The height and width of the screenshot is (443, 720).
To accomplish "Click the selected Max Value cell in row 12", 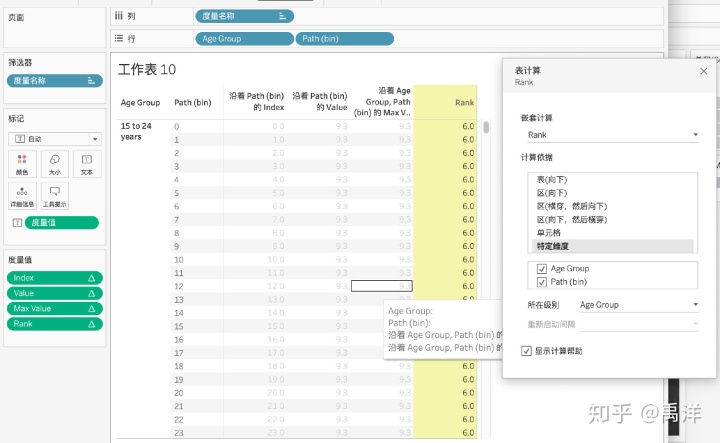I will (382, 286).
